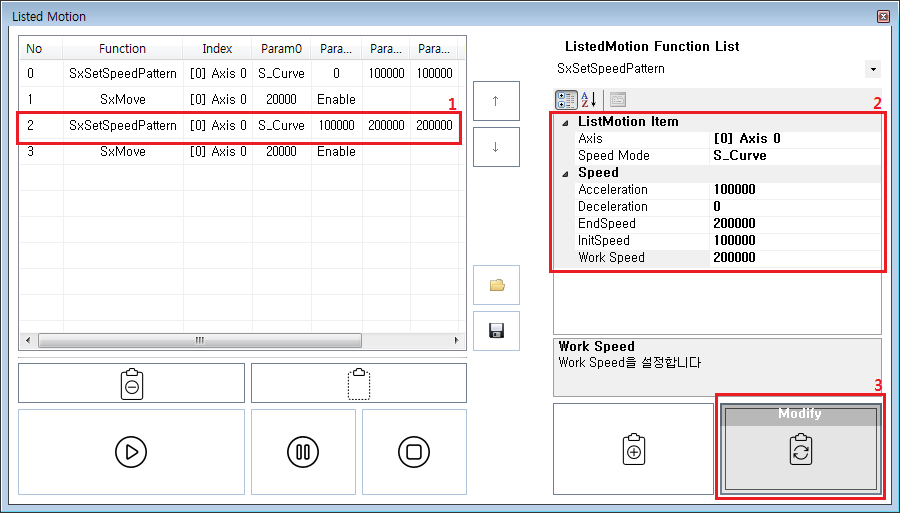Screen dimensions: 900x513
Task: Select row 3 SxMove in the list
Action: click(122, 152)
